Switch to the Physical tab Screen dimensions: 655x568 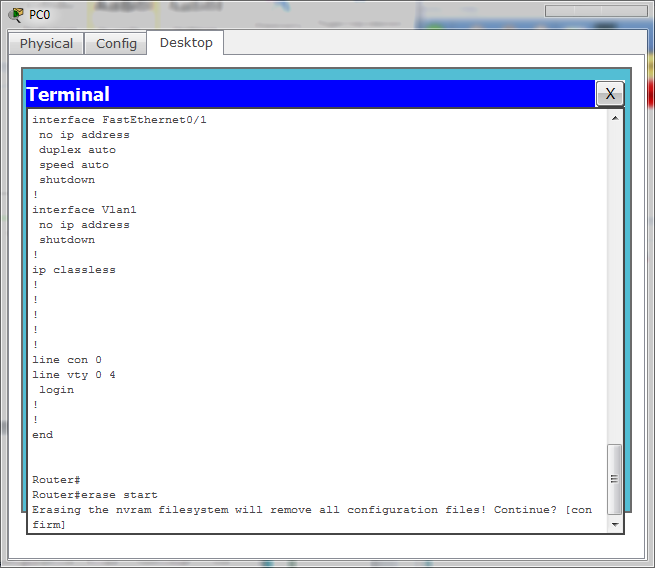pyautogui.click(x=46, y=43)
